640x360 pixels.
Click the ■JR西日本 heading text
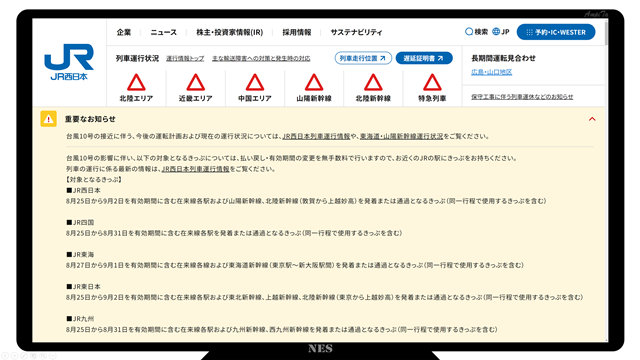(83, 190)
